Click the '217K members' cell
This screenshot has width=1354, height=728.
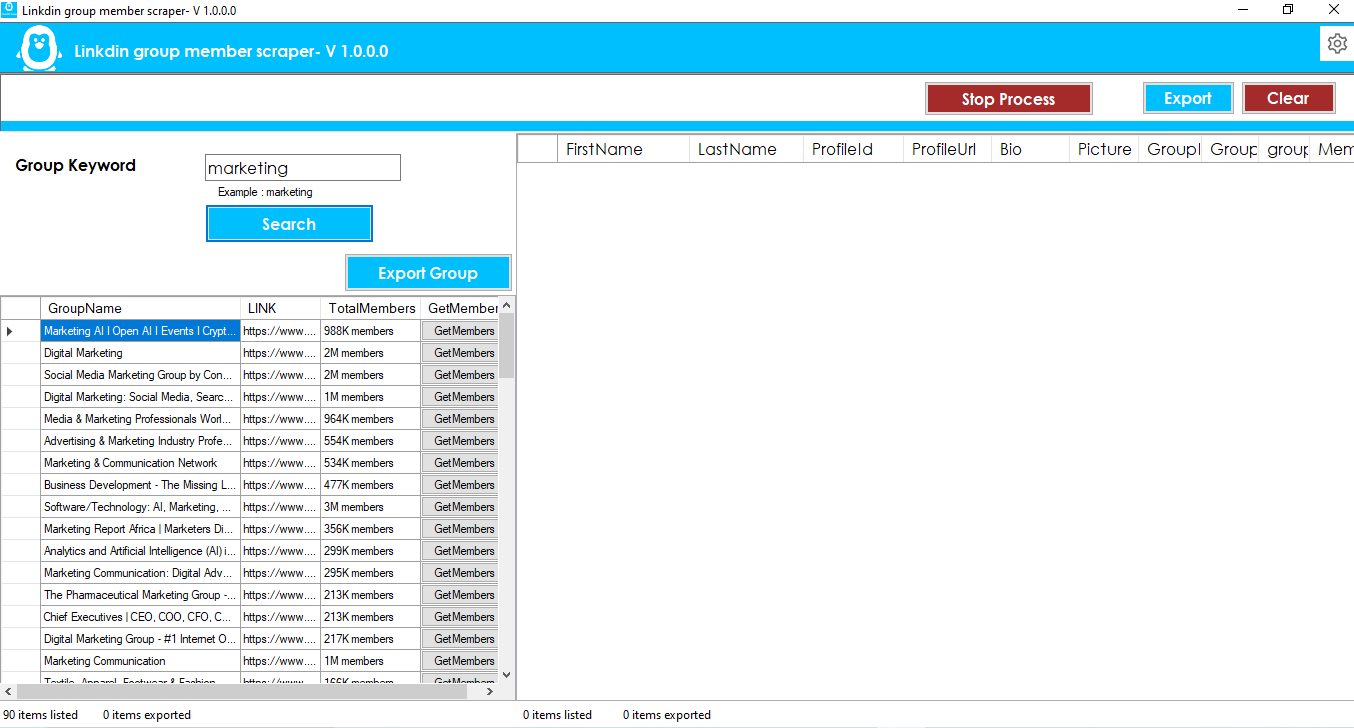(371, 639)
